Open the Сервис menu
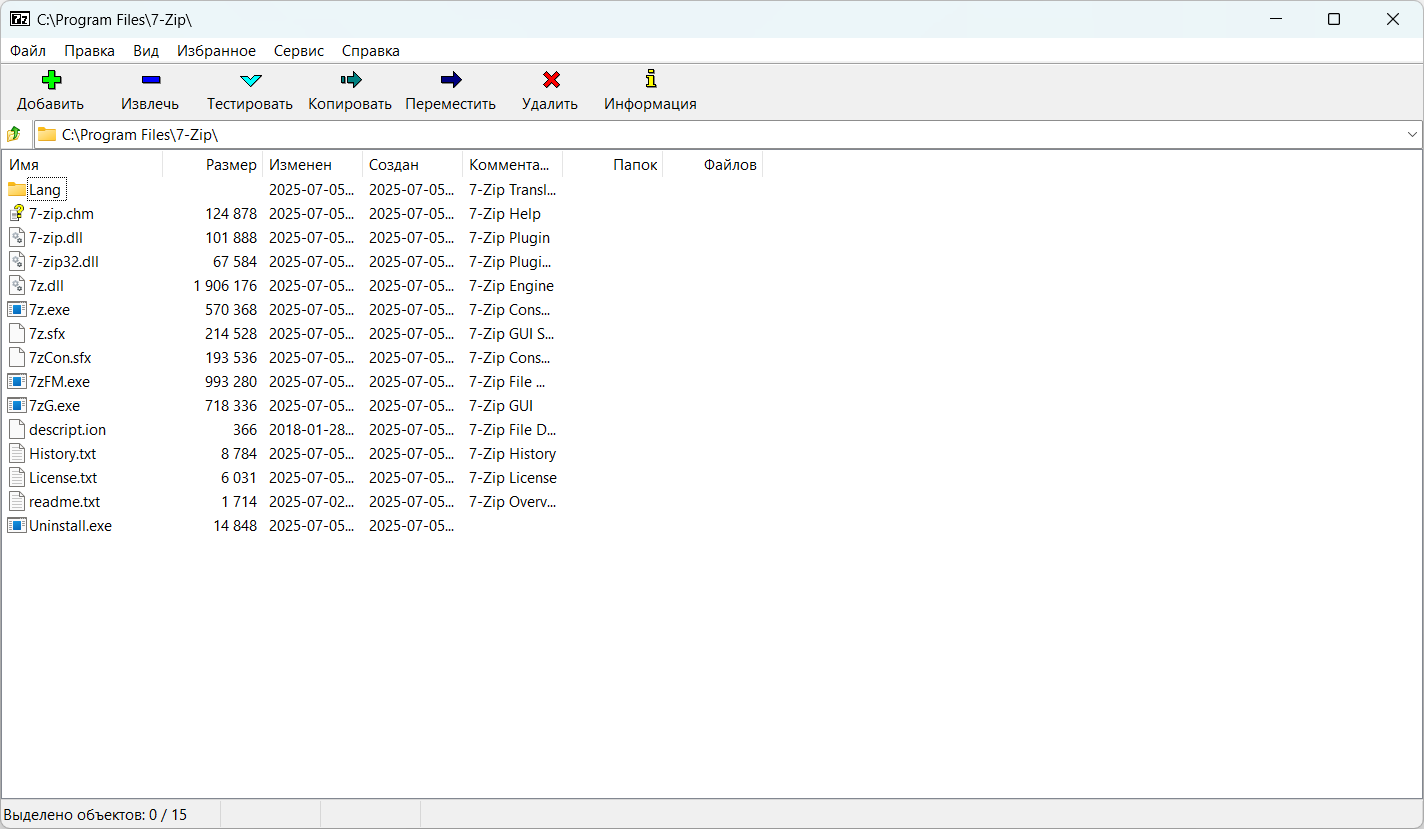The height and width of the screenshot is (829, 1424). pyautogui.click(x=299, y=51)
